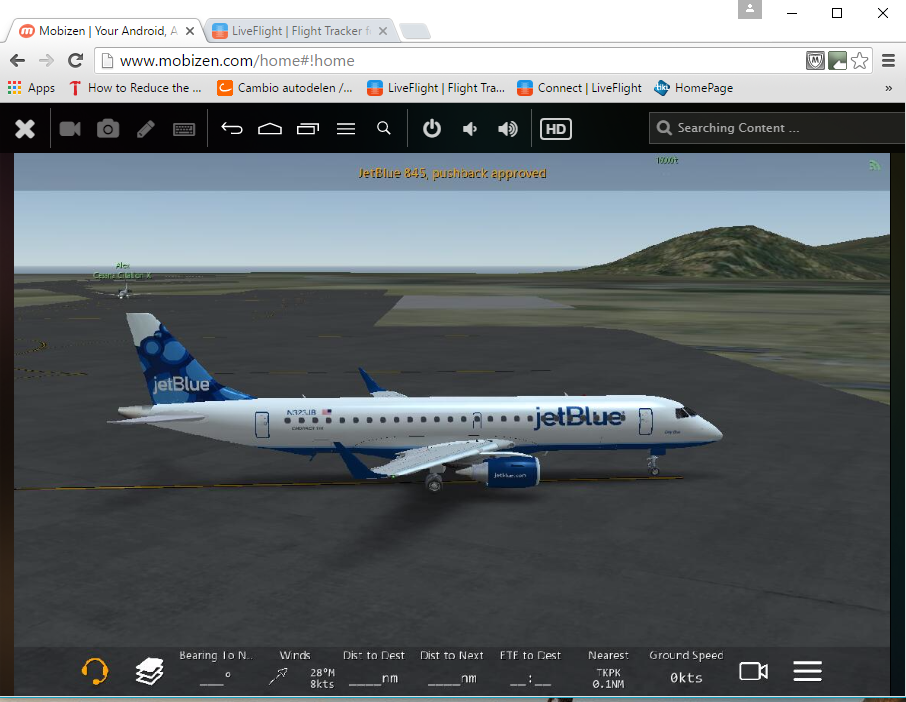Screen dimensions: 906x702
Task: Tap the Android home icon
Action: tap(270, 128)
